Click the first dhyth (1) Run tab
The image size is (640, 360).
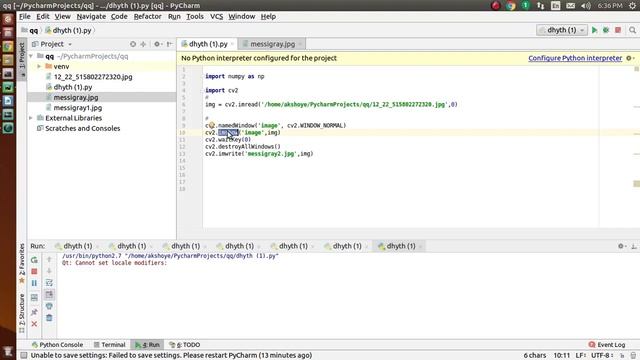tap(78, 246)
